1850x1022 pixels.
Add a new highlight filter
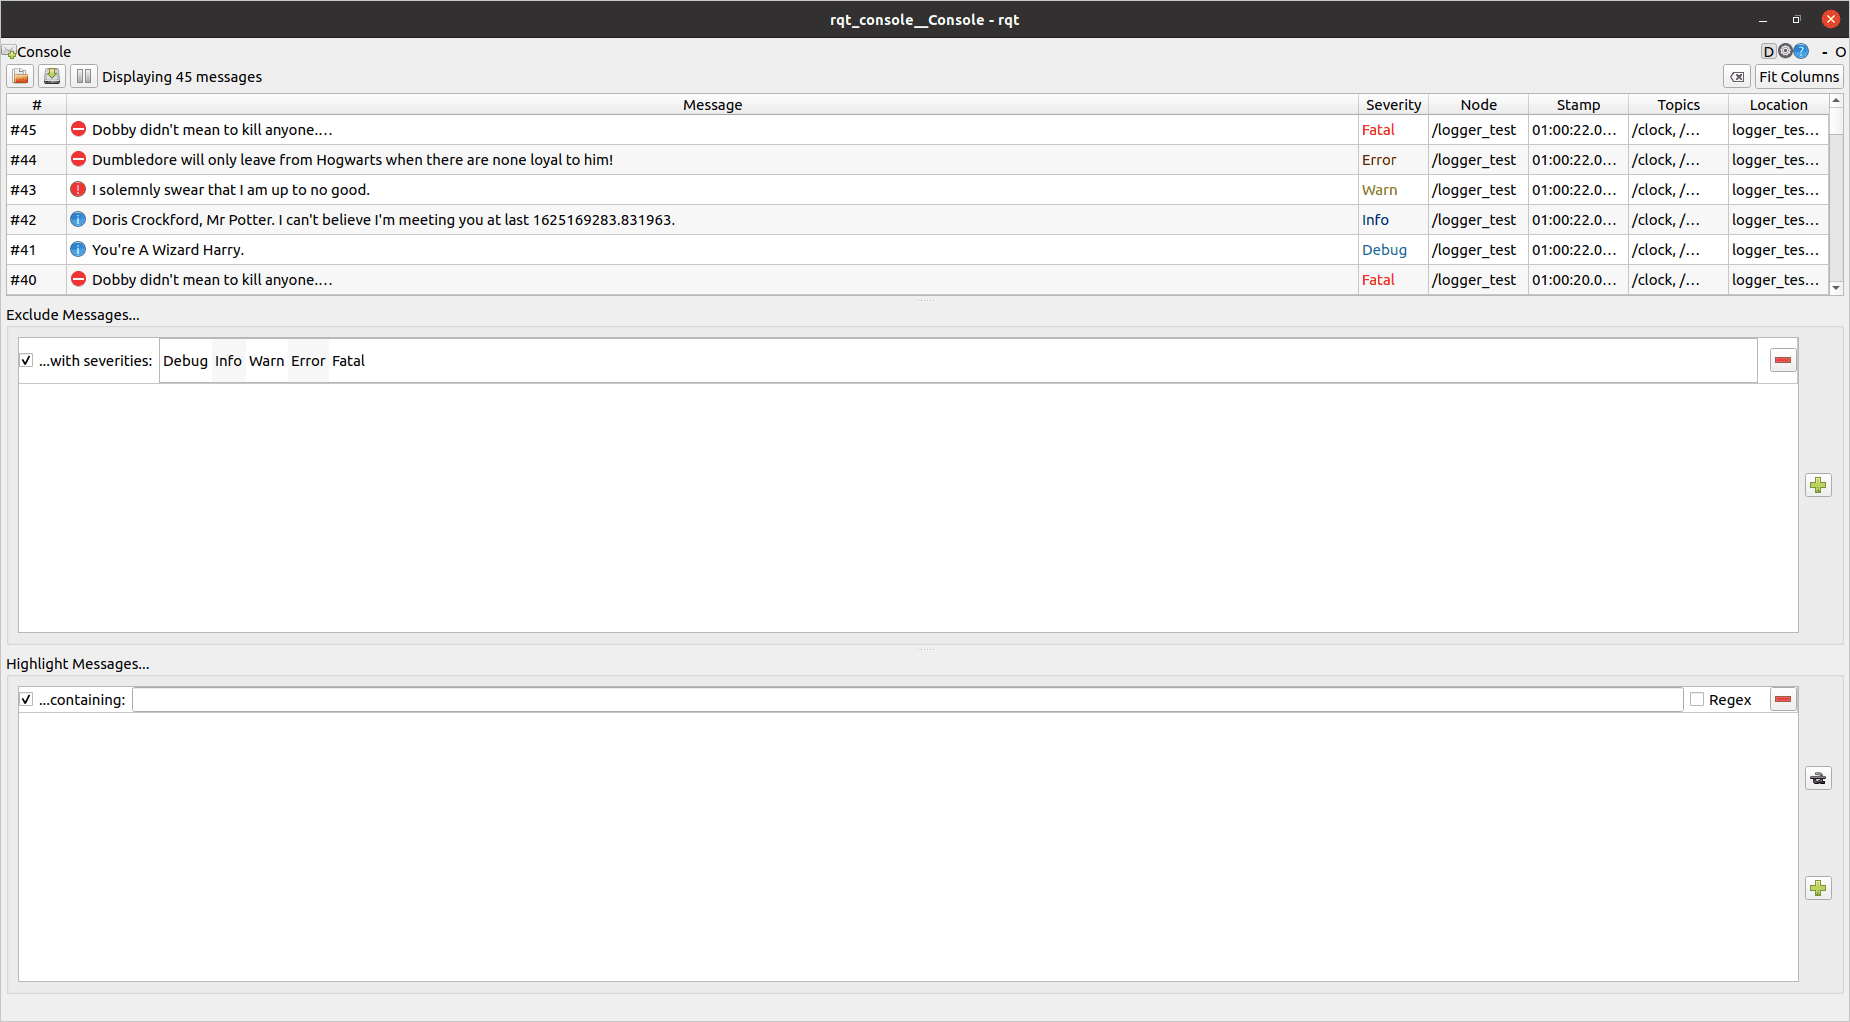click(x=1818, y=888)
